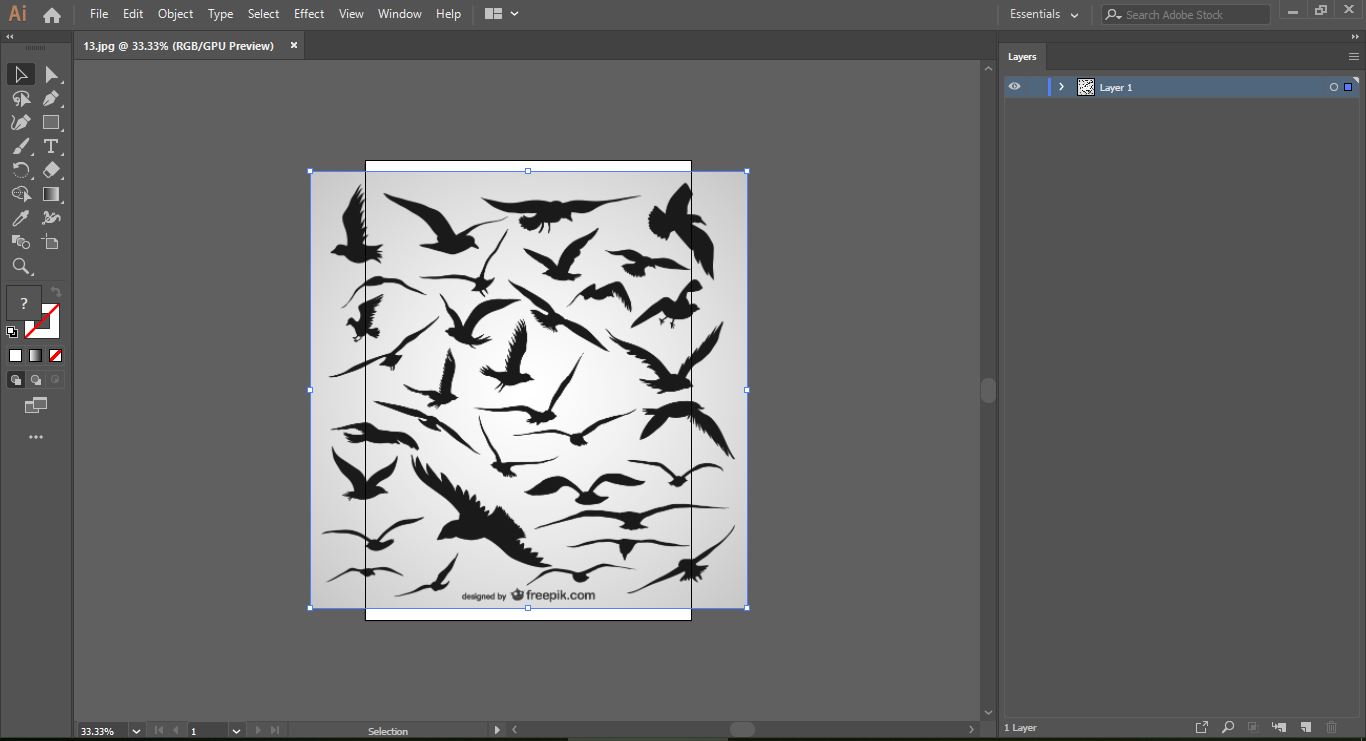Toggle Draw Behind mode
The image size is (1366, 741).
[36, 380]
